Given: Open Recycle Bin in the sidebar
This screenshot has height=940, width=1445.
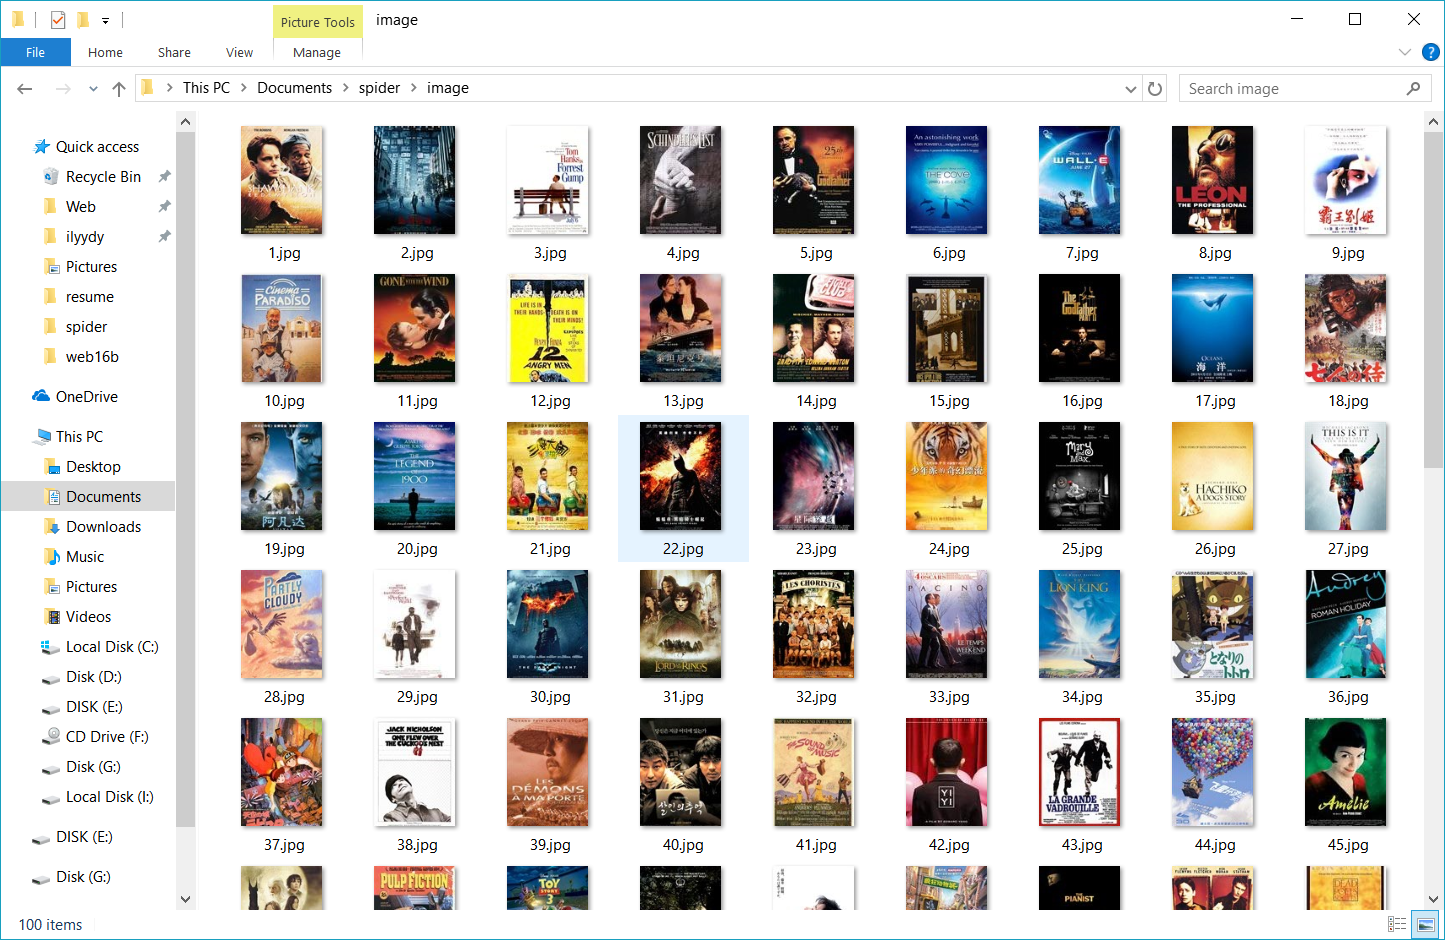Looking at the screenshot, I should pyautogui.click(x=103, y=177).
